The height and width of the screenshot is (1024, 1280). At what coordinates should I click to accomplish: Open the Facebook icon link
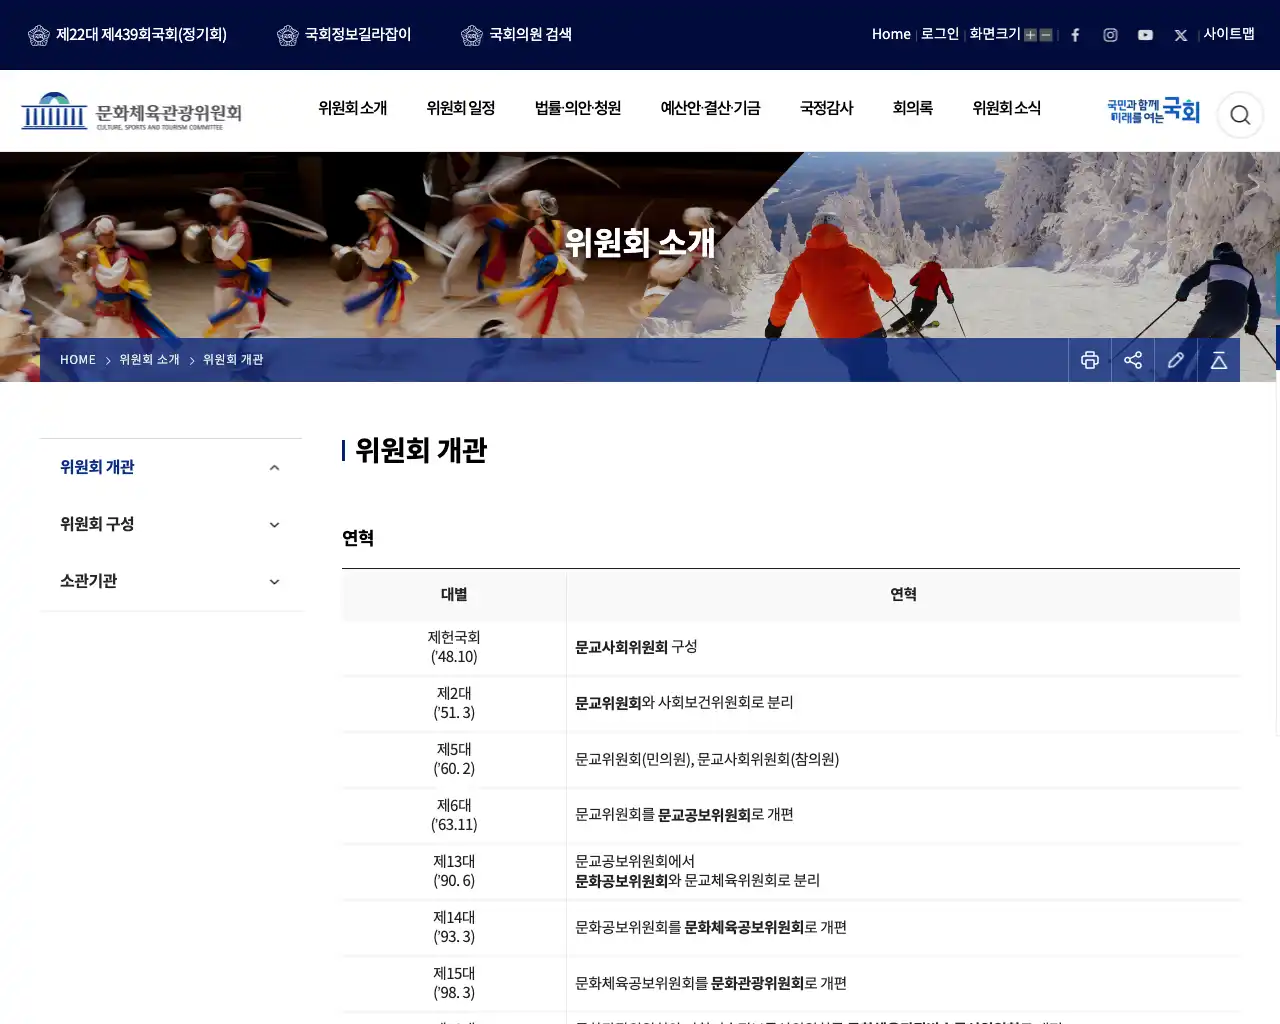pos(1075,35)
